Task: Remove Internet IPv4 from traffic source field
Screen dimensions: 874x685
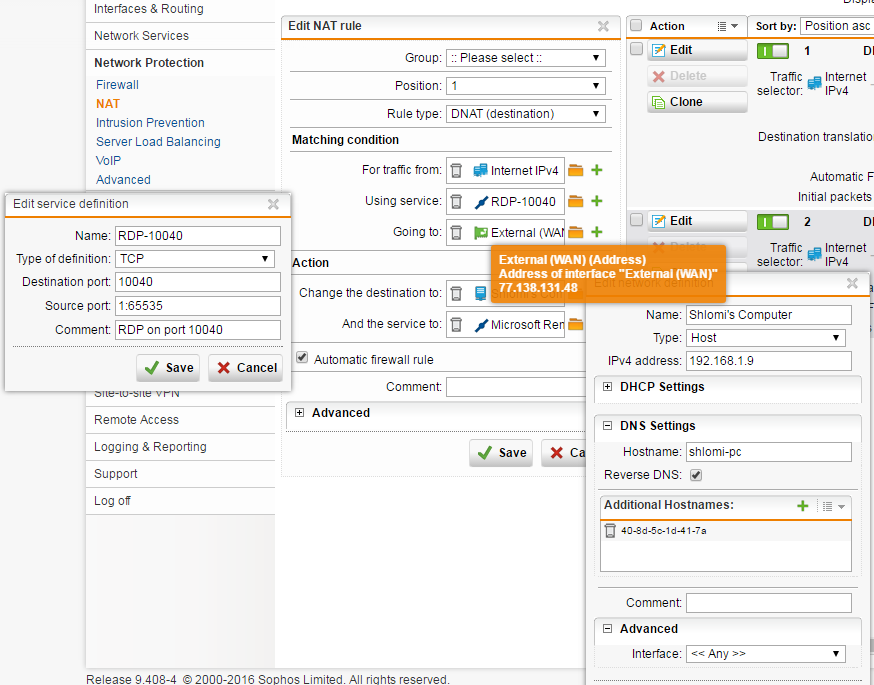Action: [456, 171]
